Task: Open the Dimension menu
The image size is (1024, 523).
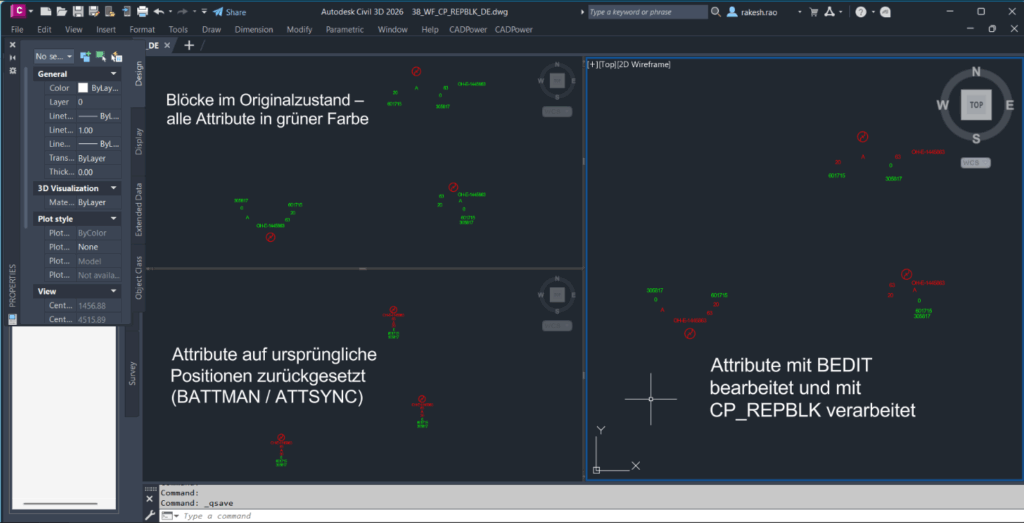Action: (253, 29)
